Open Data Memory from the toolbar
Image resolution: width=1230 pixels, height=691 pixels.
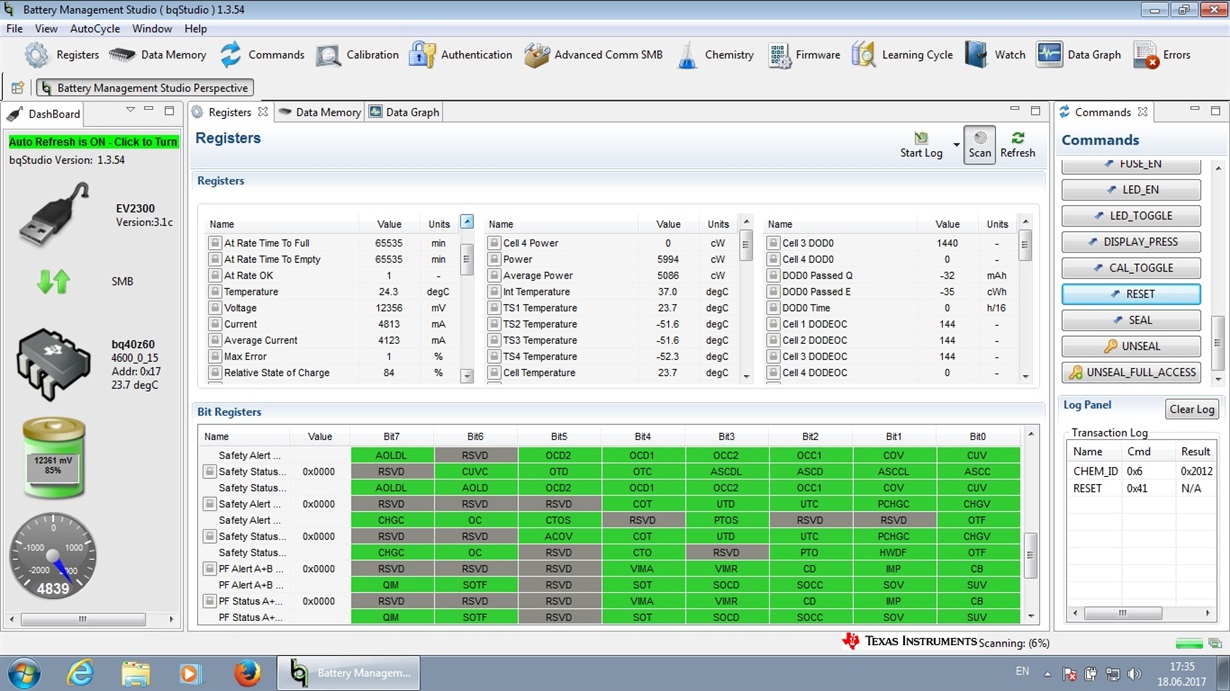coord(157,55)
